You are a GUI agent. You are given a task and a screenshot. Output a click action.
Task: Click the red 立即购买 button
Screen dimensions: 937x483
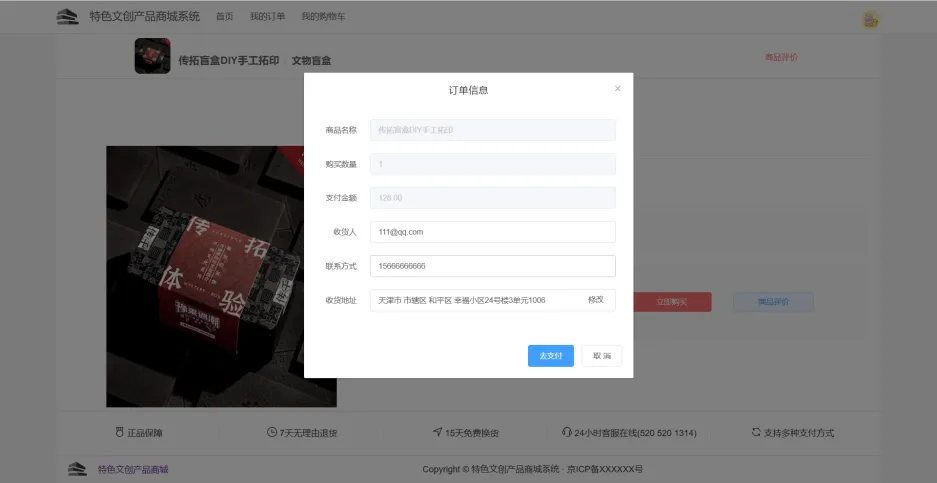tap(671, 301)
